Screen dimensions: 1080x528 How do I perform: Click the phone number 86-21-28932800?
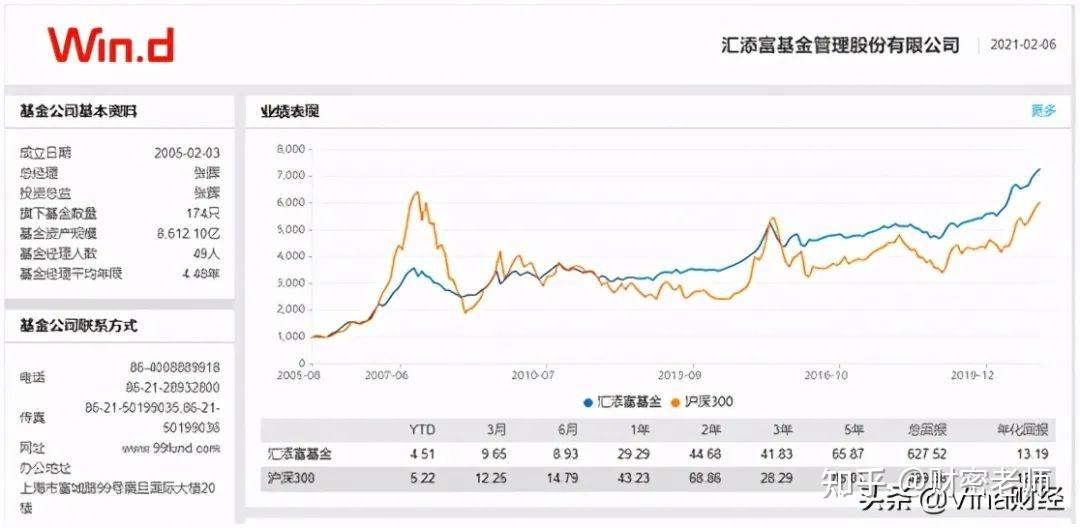tap(174, 387)
